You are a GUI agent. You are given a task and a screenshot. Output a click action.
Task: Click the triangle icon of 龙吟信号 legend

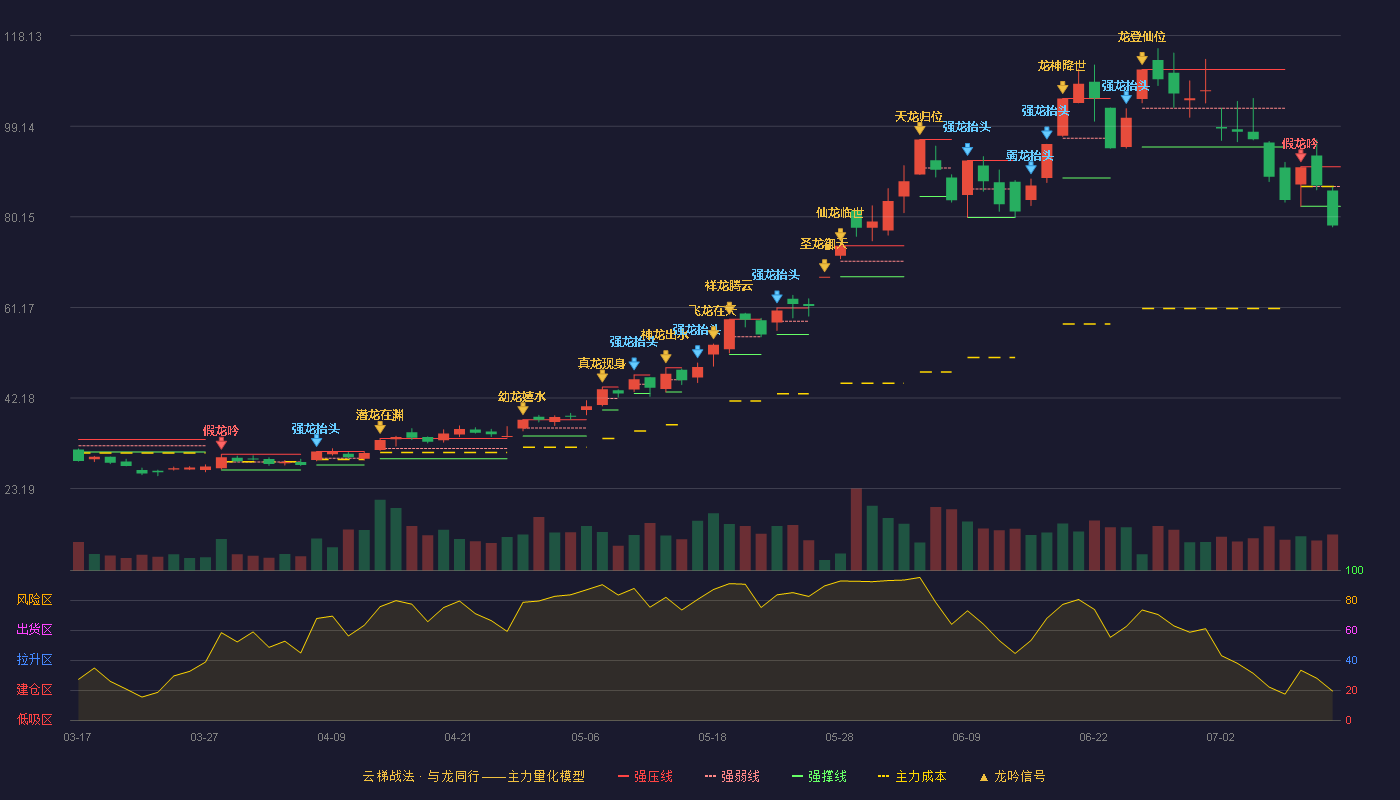[983, 777]
